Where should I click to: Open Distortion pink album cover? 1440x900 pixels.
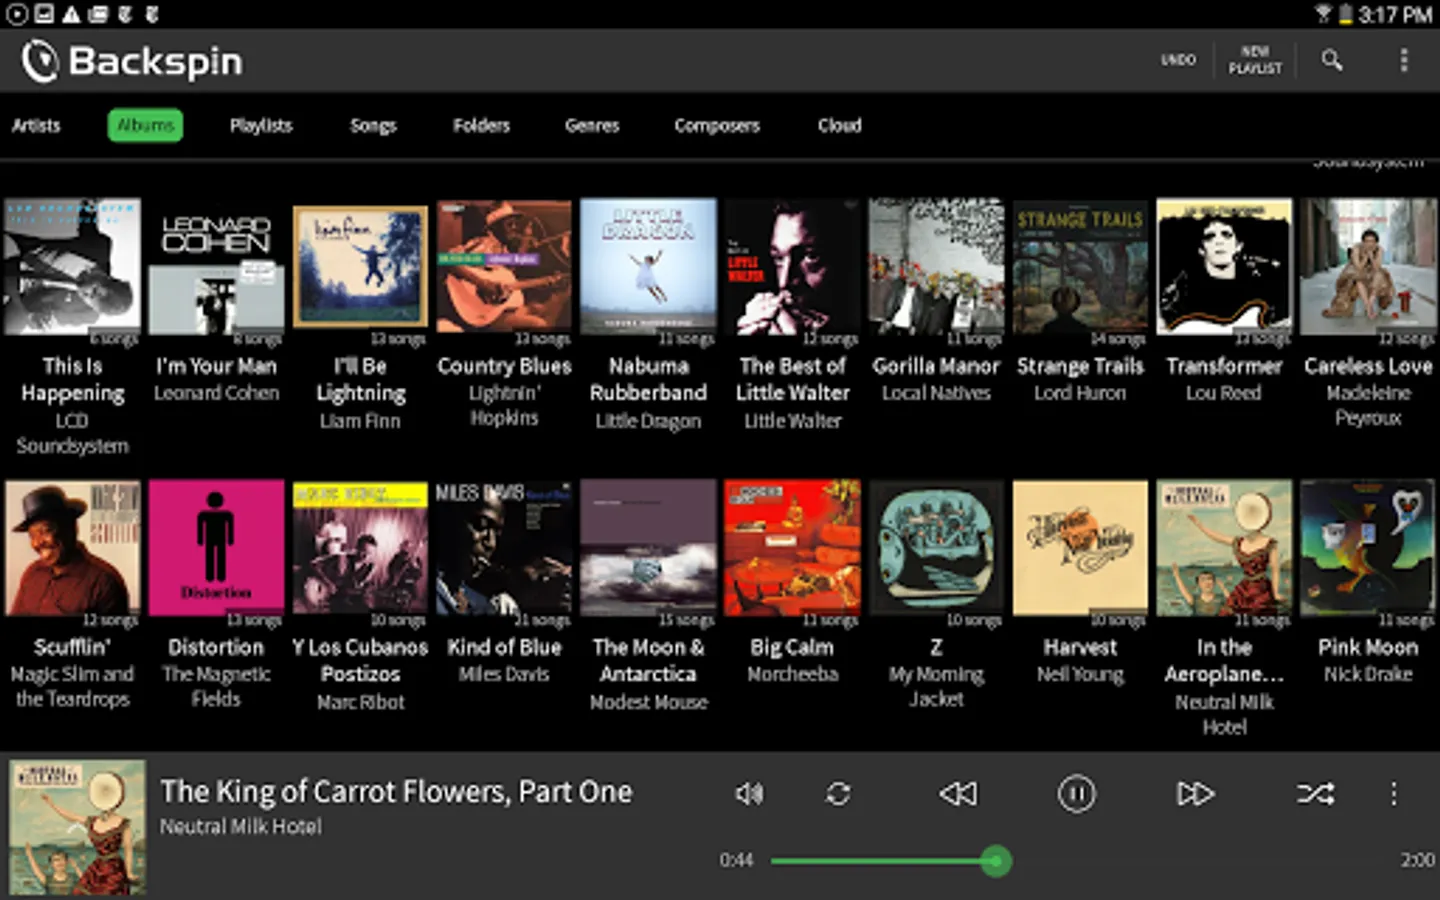(216, 548)
